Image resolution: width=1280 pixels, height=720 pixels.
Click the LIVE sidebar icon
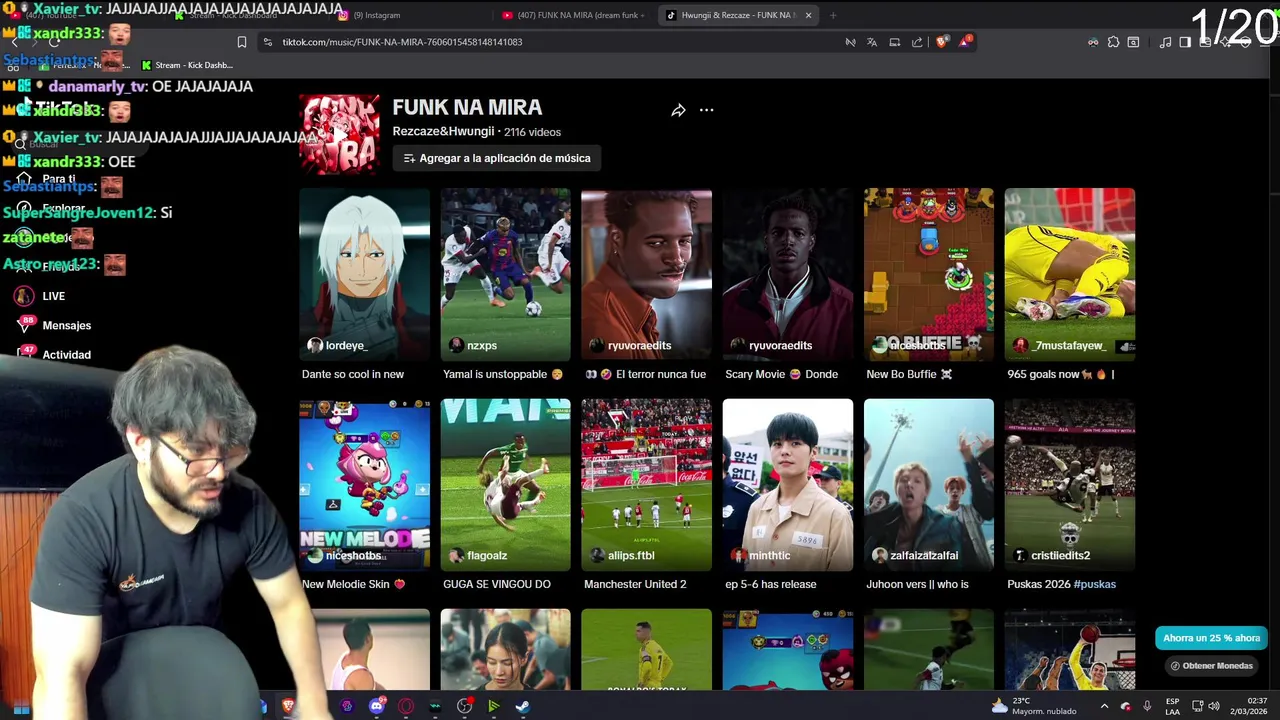24,296
